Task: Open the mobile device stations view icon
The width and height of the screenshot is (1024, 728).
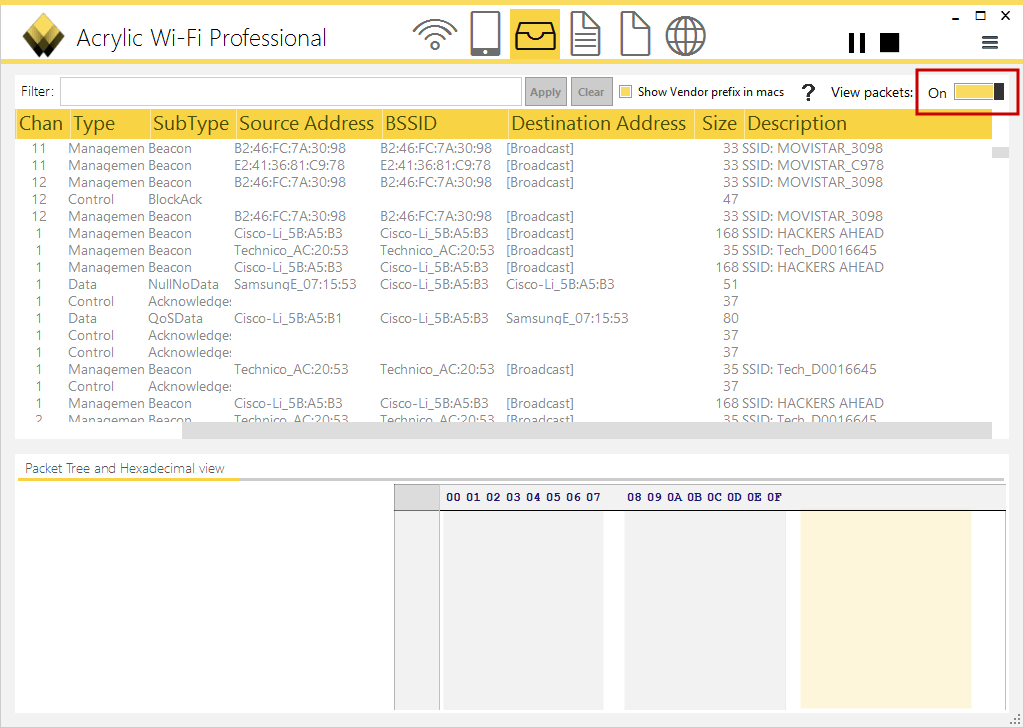Action: pos(485,34)
